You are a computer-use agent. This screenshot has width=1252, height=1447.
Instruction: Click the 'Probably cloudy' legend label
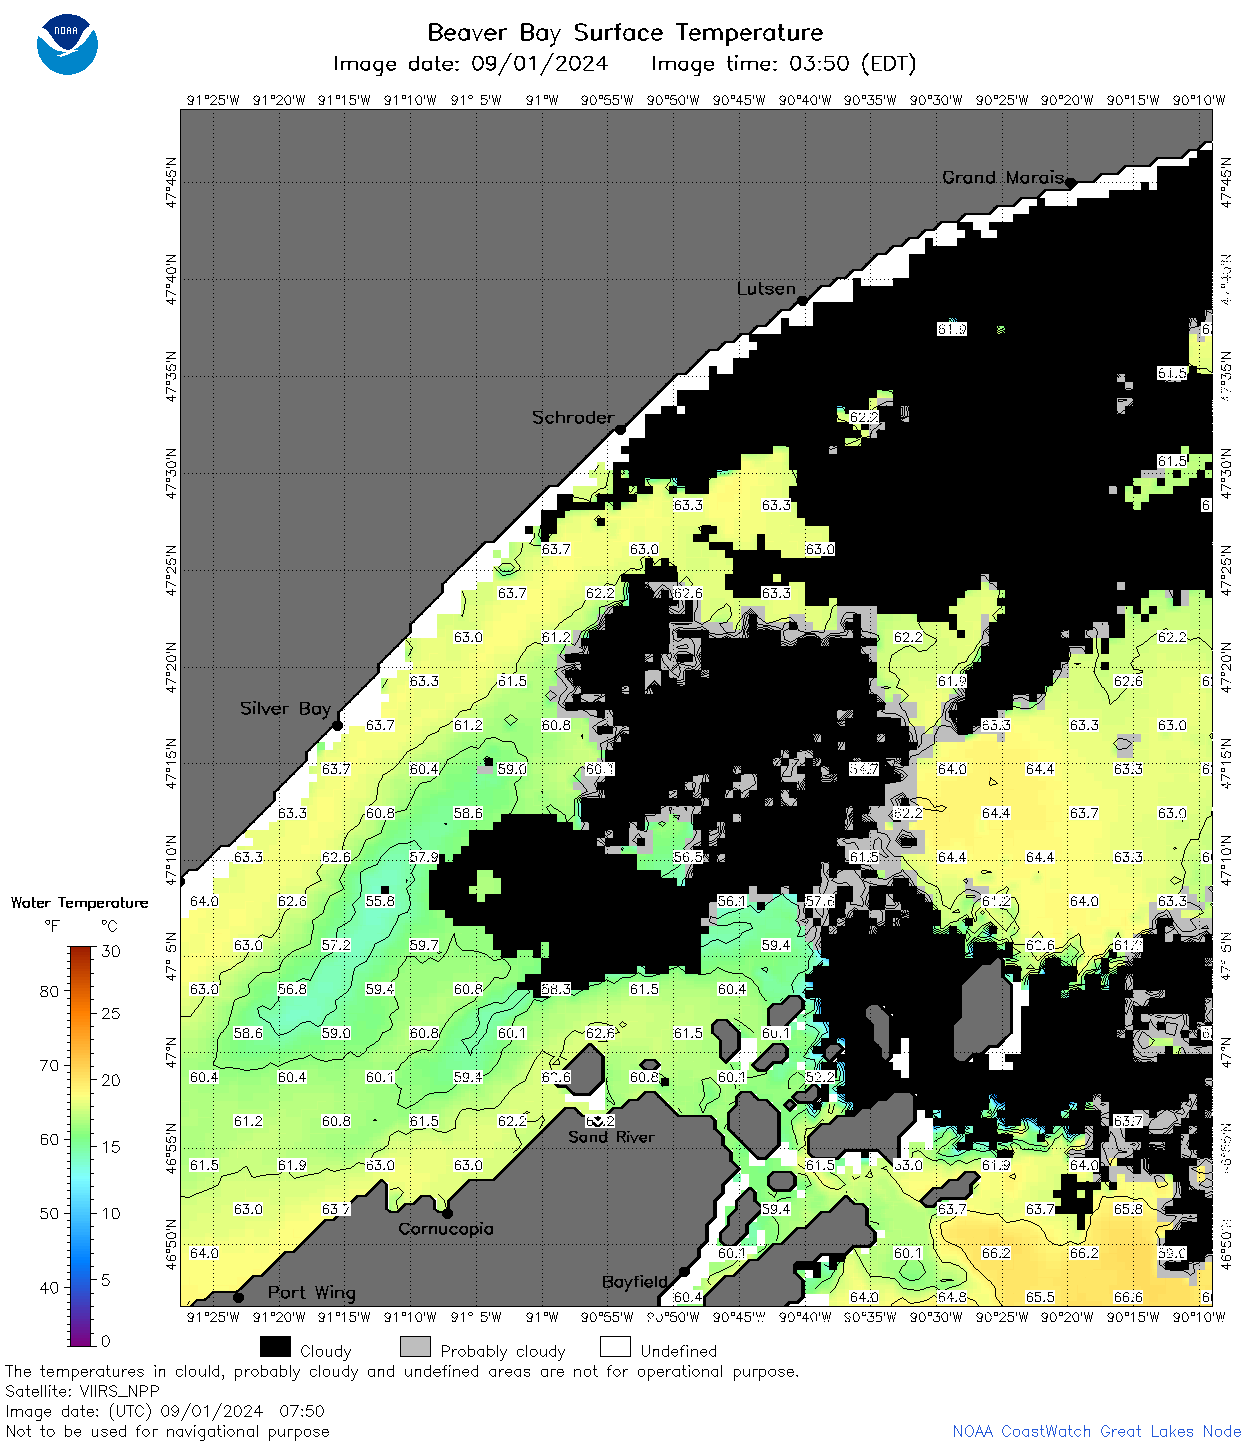pos(503,1351)
